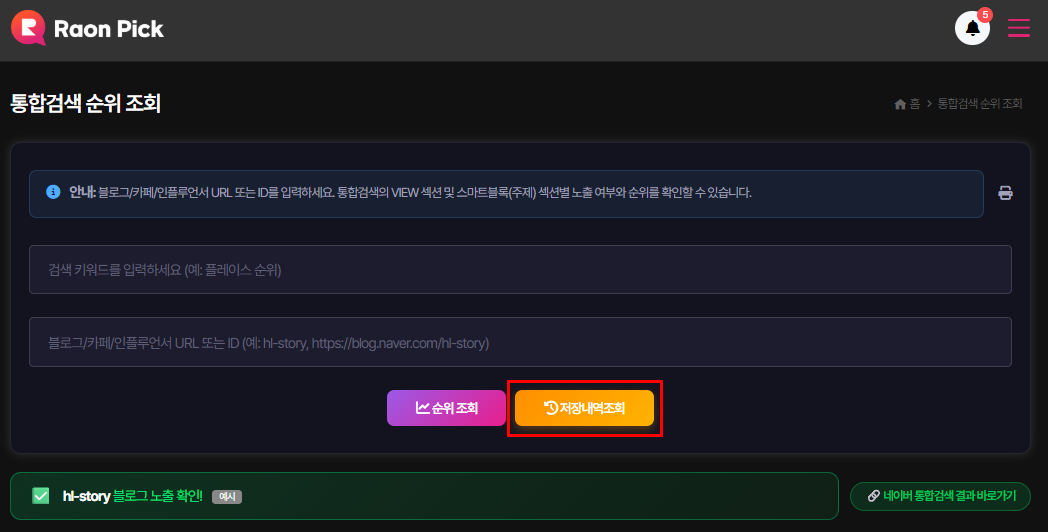Toggle the green checkmark beside hl-story

click(x=41, y=496)
